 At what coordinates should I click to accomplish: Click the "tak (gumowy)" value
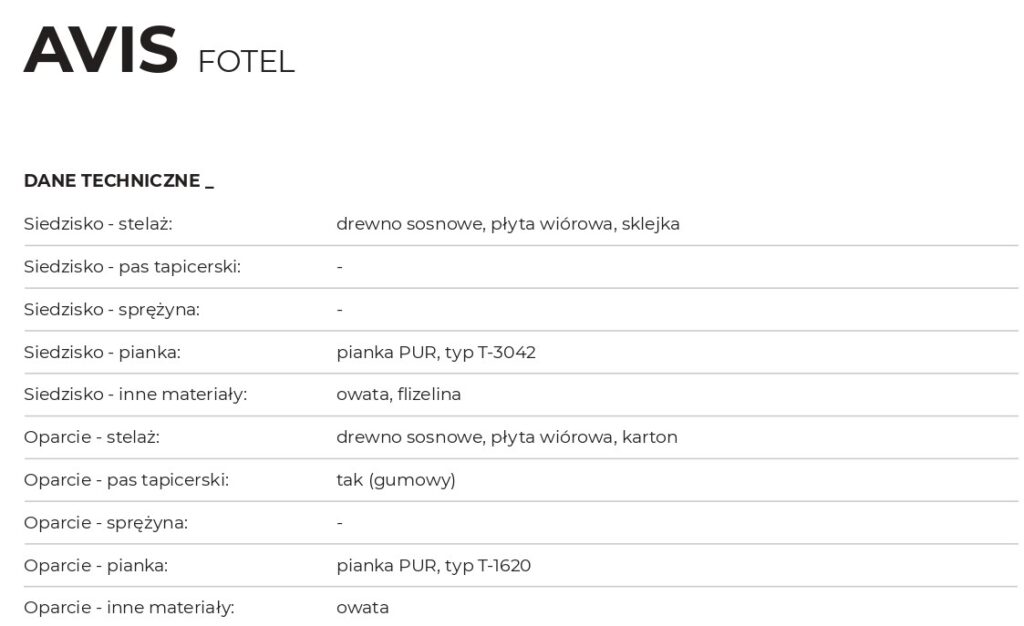tap(395, 480)
